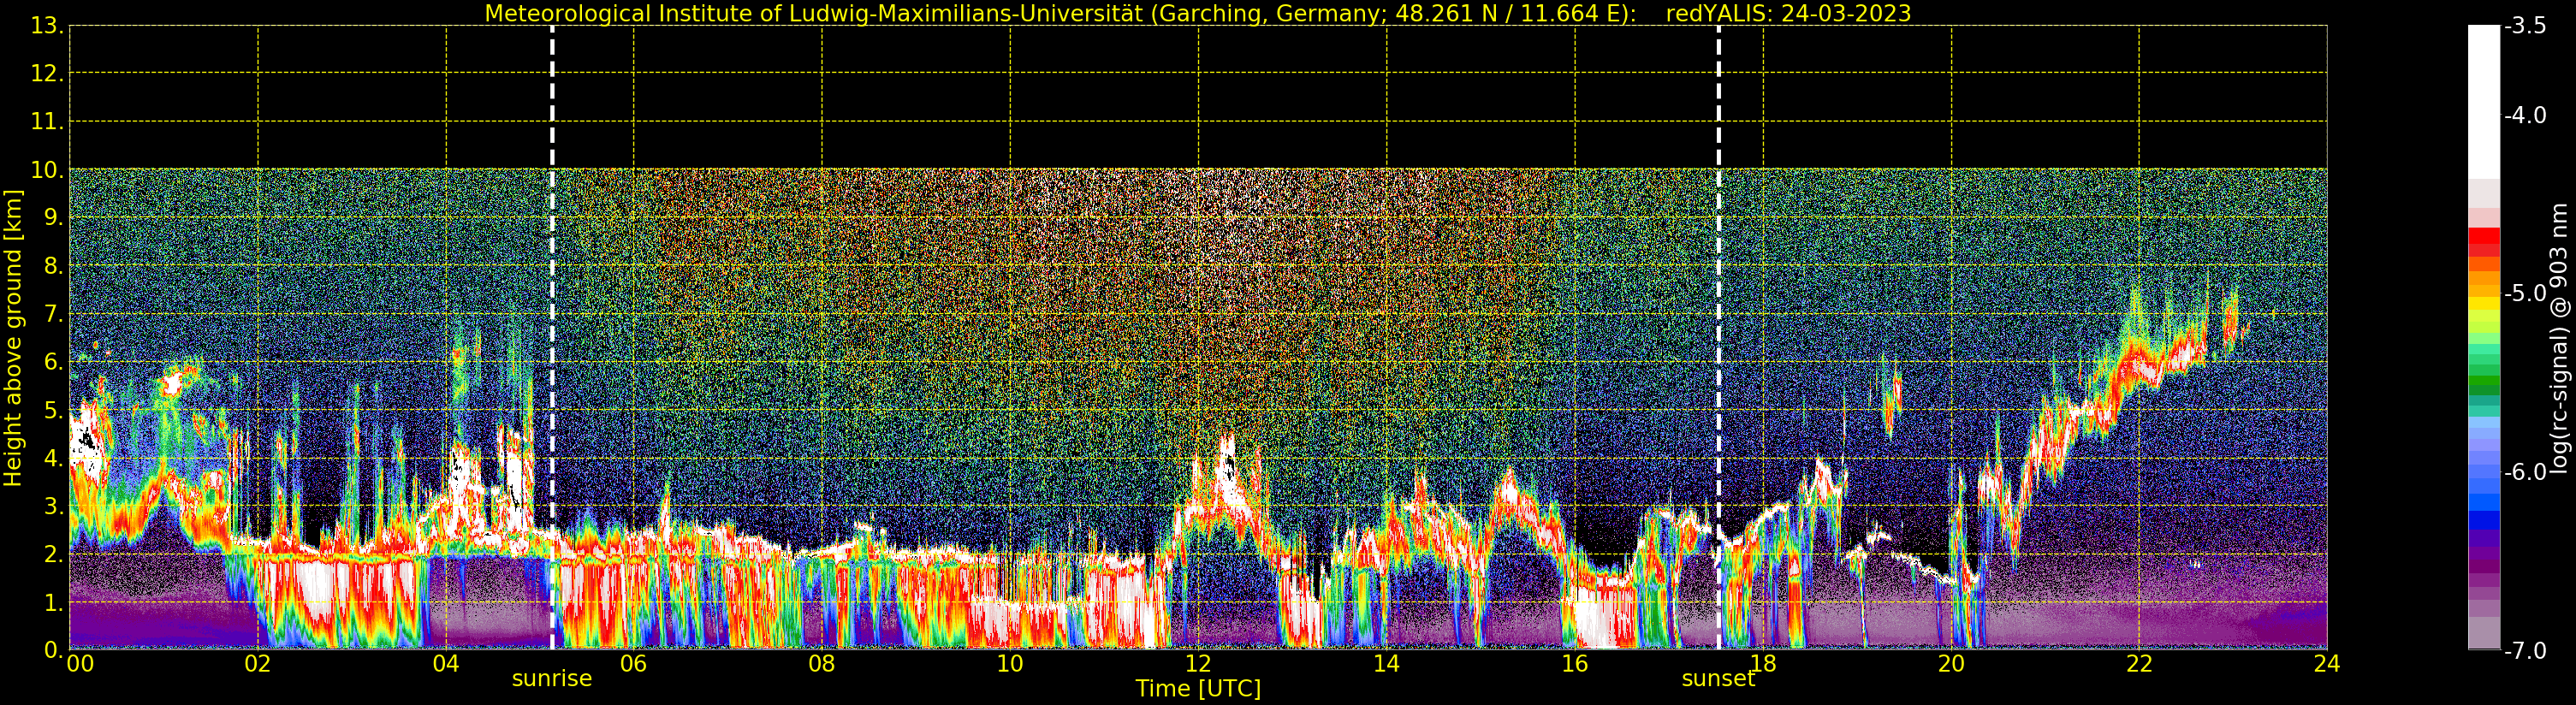Click the '16' time axis tick label
Screen dimensions: 2576x705
click(x=1575, y=663)
